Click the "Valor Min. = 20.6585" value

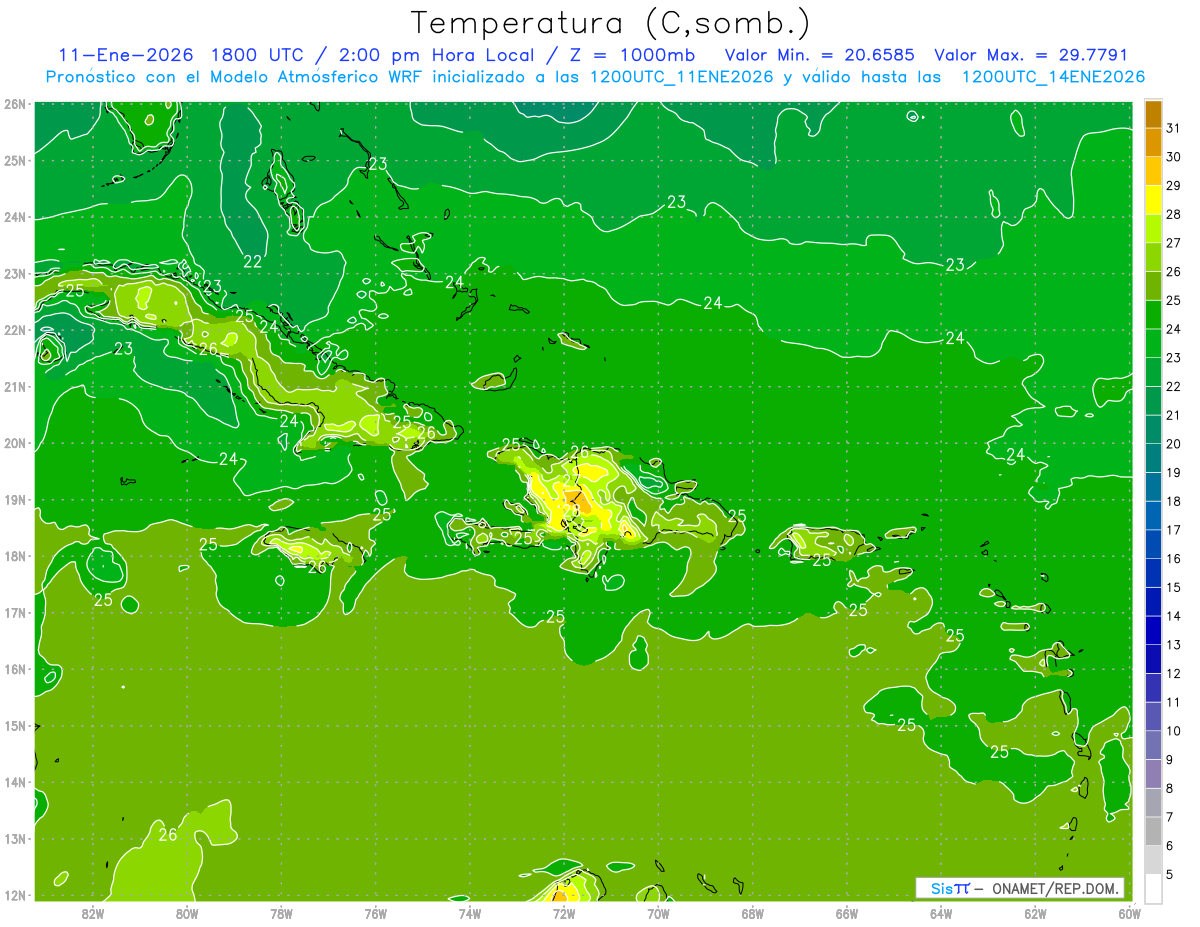tap(820, 55)
